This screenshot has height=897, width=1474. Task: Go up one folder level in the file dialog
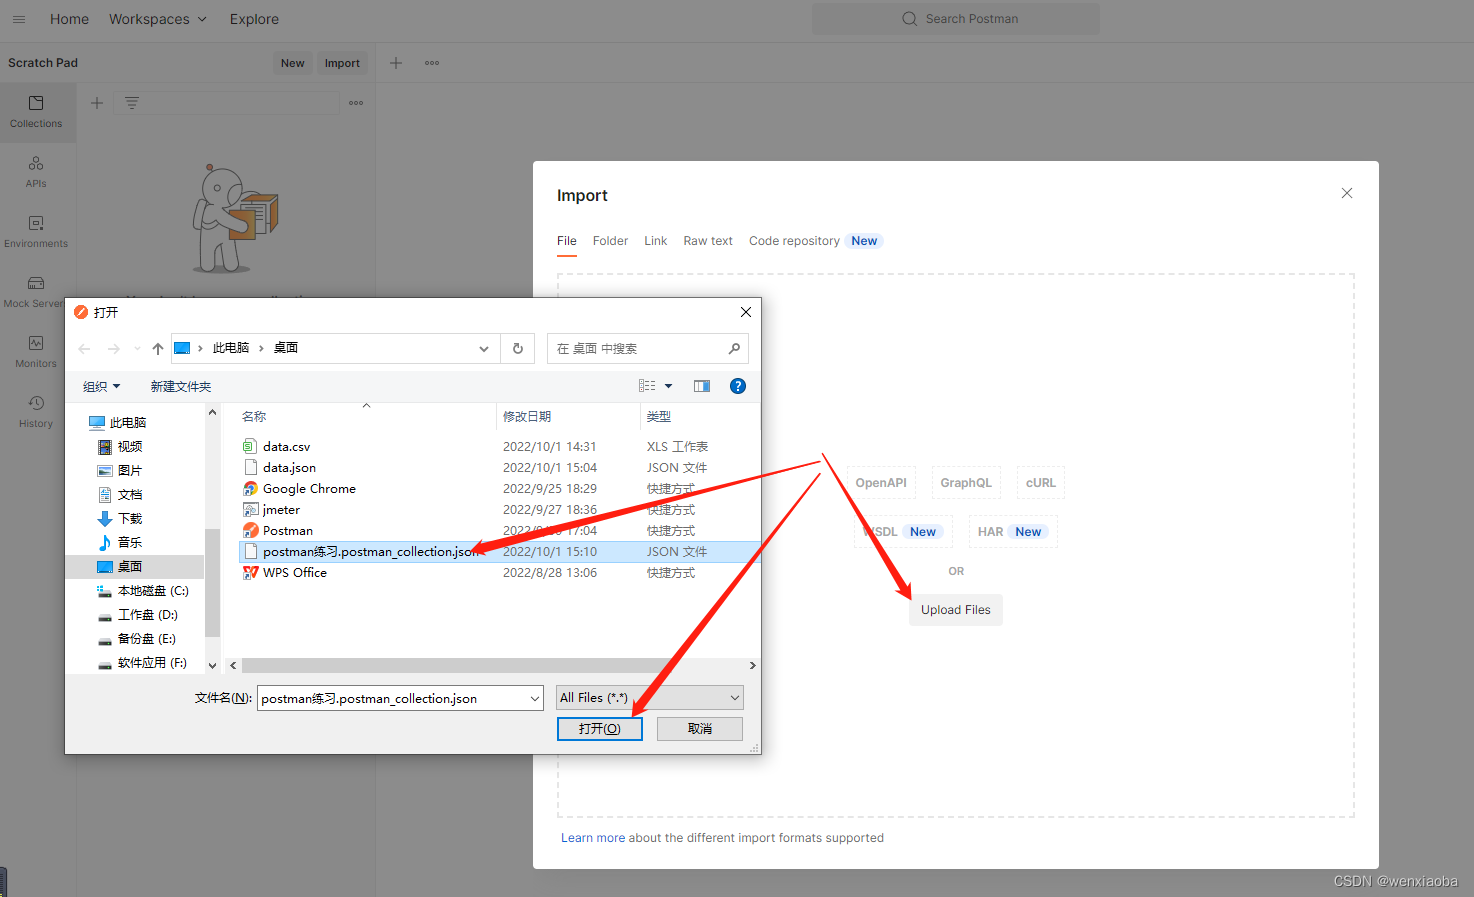pyautogui.click(x=158, y=349)
